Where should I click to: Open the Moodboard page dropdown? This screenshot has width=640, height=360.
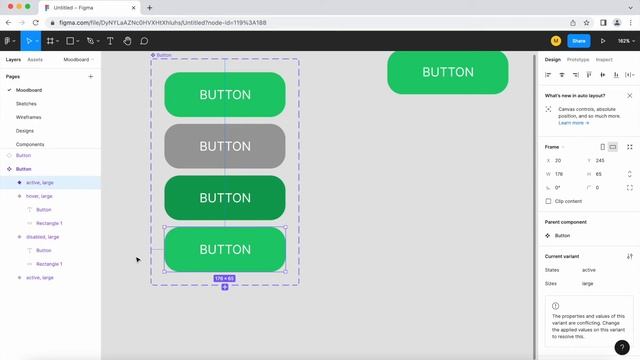(79, 60)
